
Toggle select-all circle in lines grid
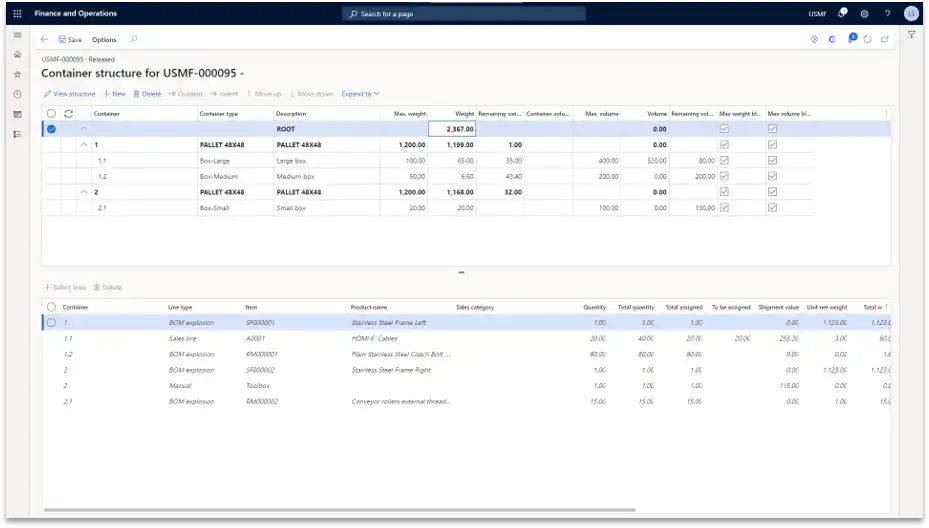[x=52, y=307]
